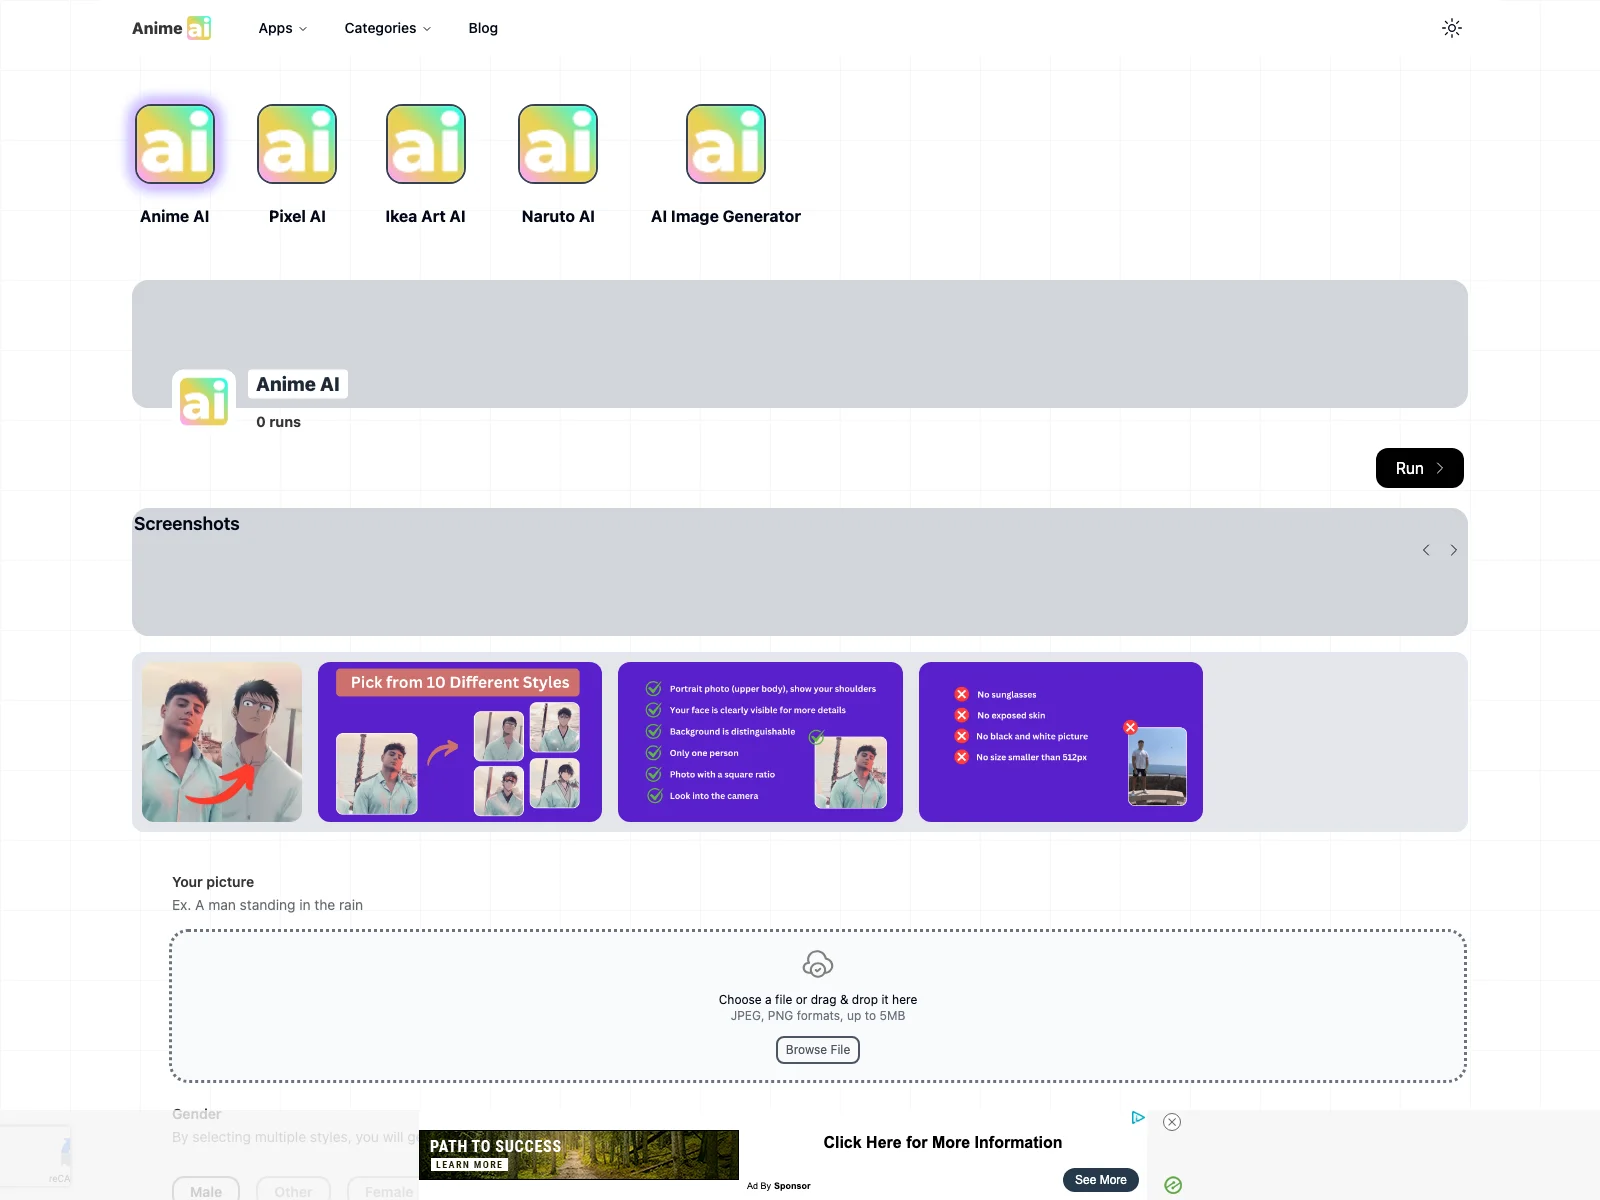Expand the Apps dropdown menu
The height and width of the screenshot is (1200, 1600).
point(283,28)
